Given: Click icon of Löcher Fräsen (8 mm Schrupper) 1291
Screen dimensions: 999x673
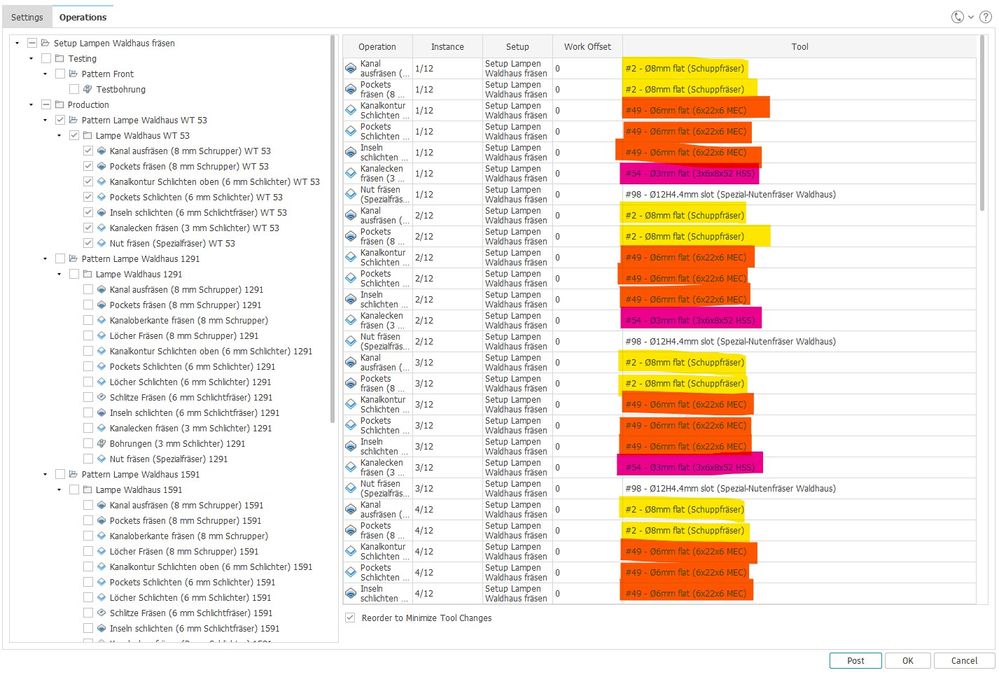Looking at the screenshot, I should (101, 336).
